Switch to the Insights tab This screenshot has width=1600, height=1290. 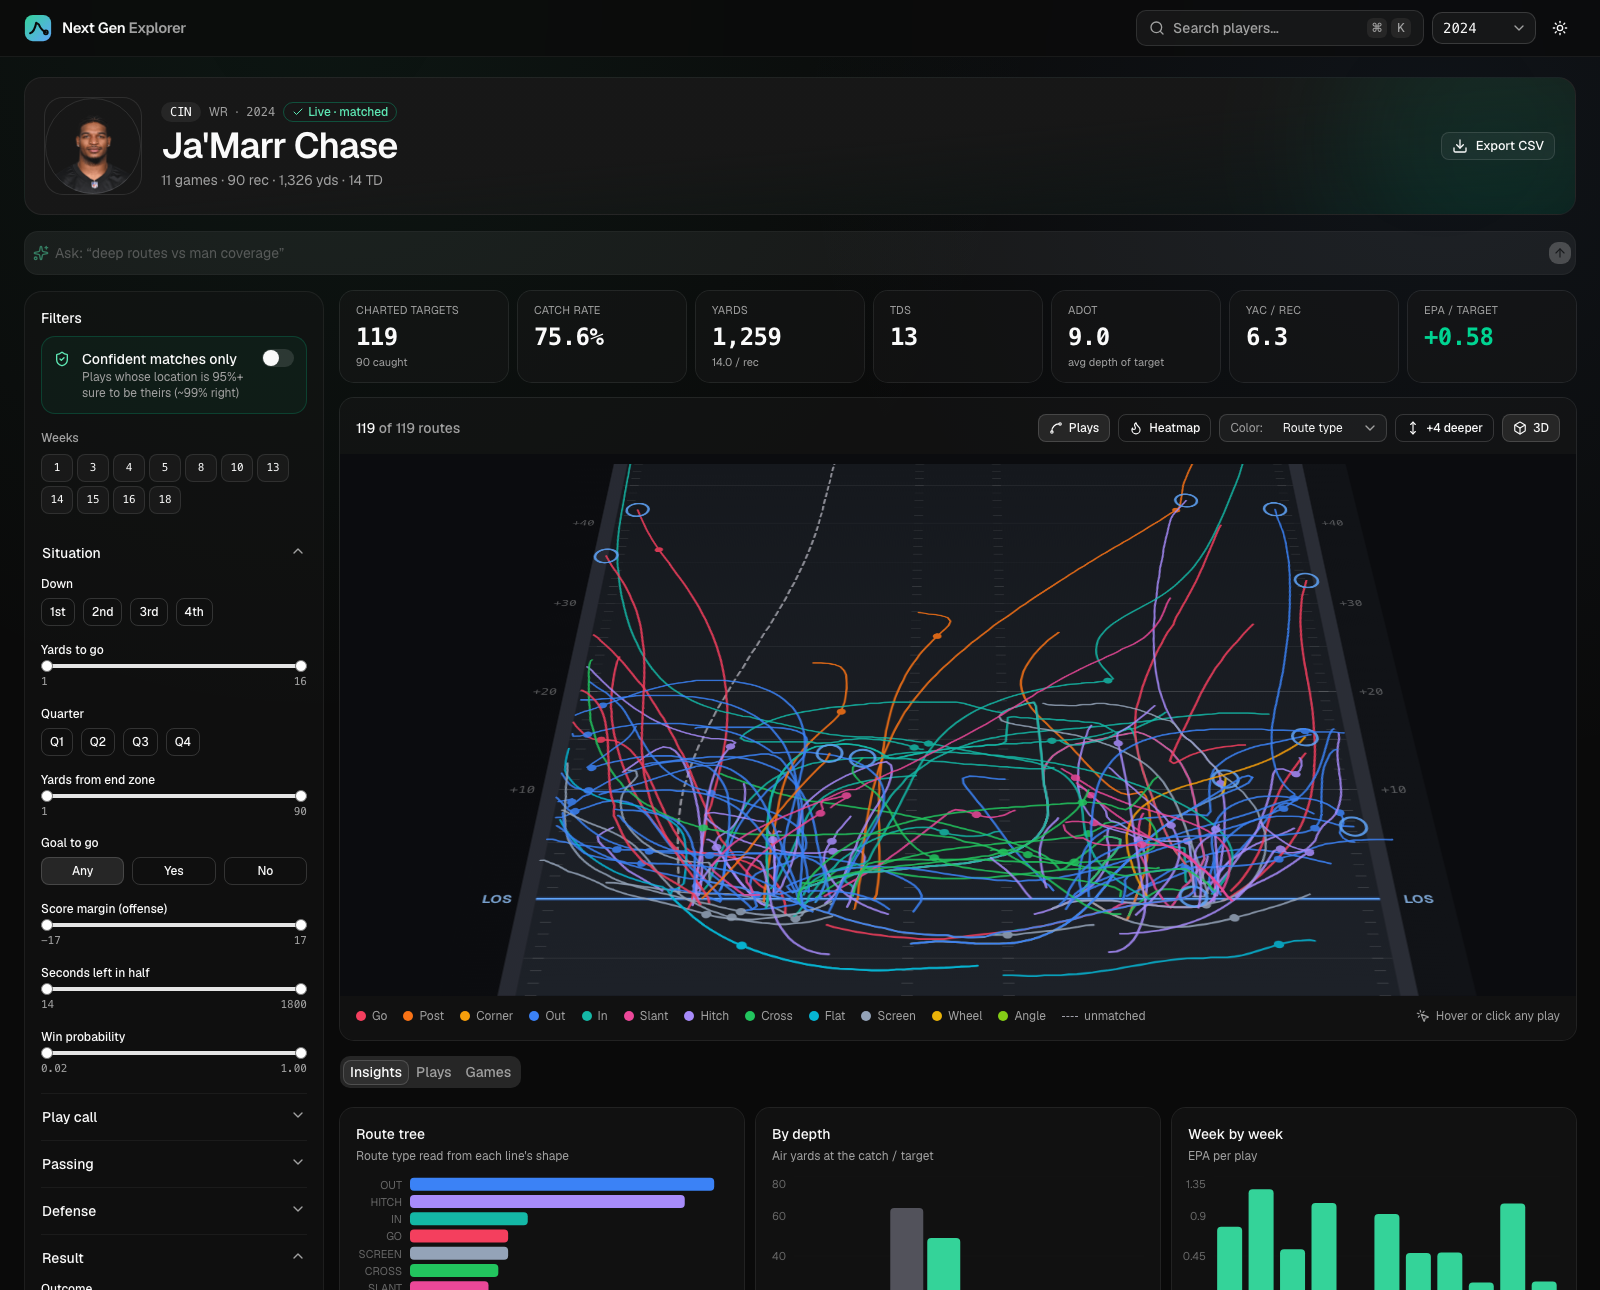pyautogui.click(x=376, y=1072)
